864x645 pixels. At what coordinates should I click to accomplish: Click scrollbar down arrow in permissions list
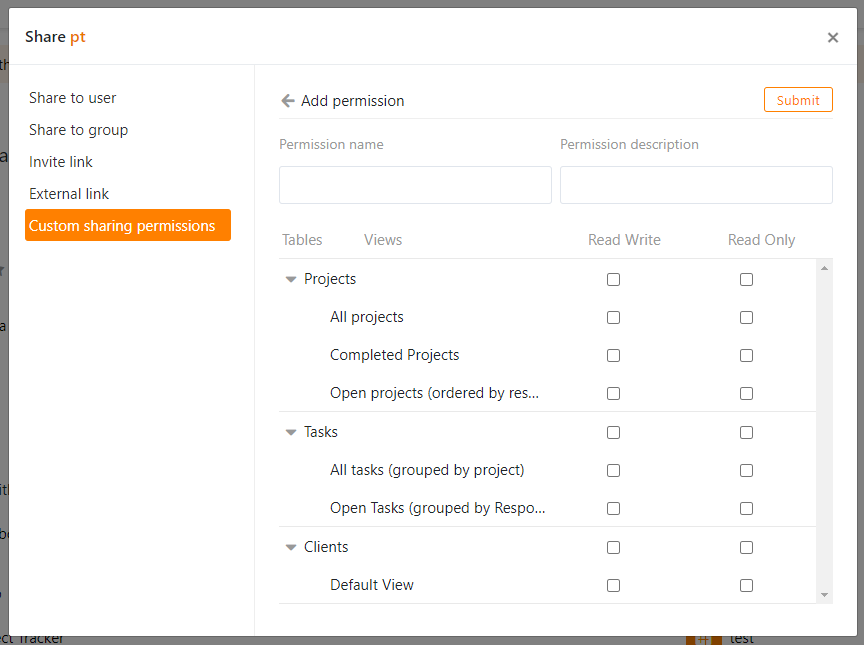click(824, 595)
